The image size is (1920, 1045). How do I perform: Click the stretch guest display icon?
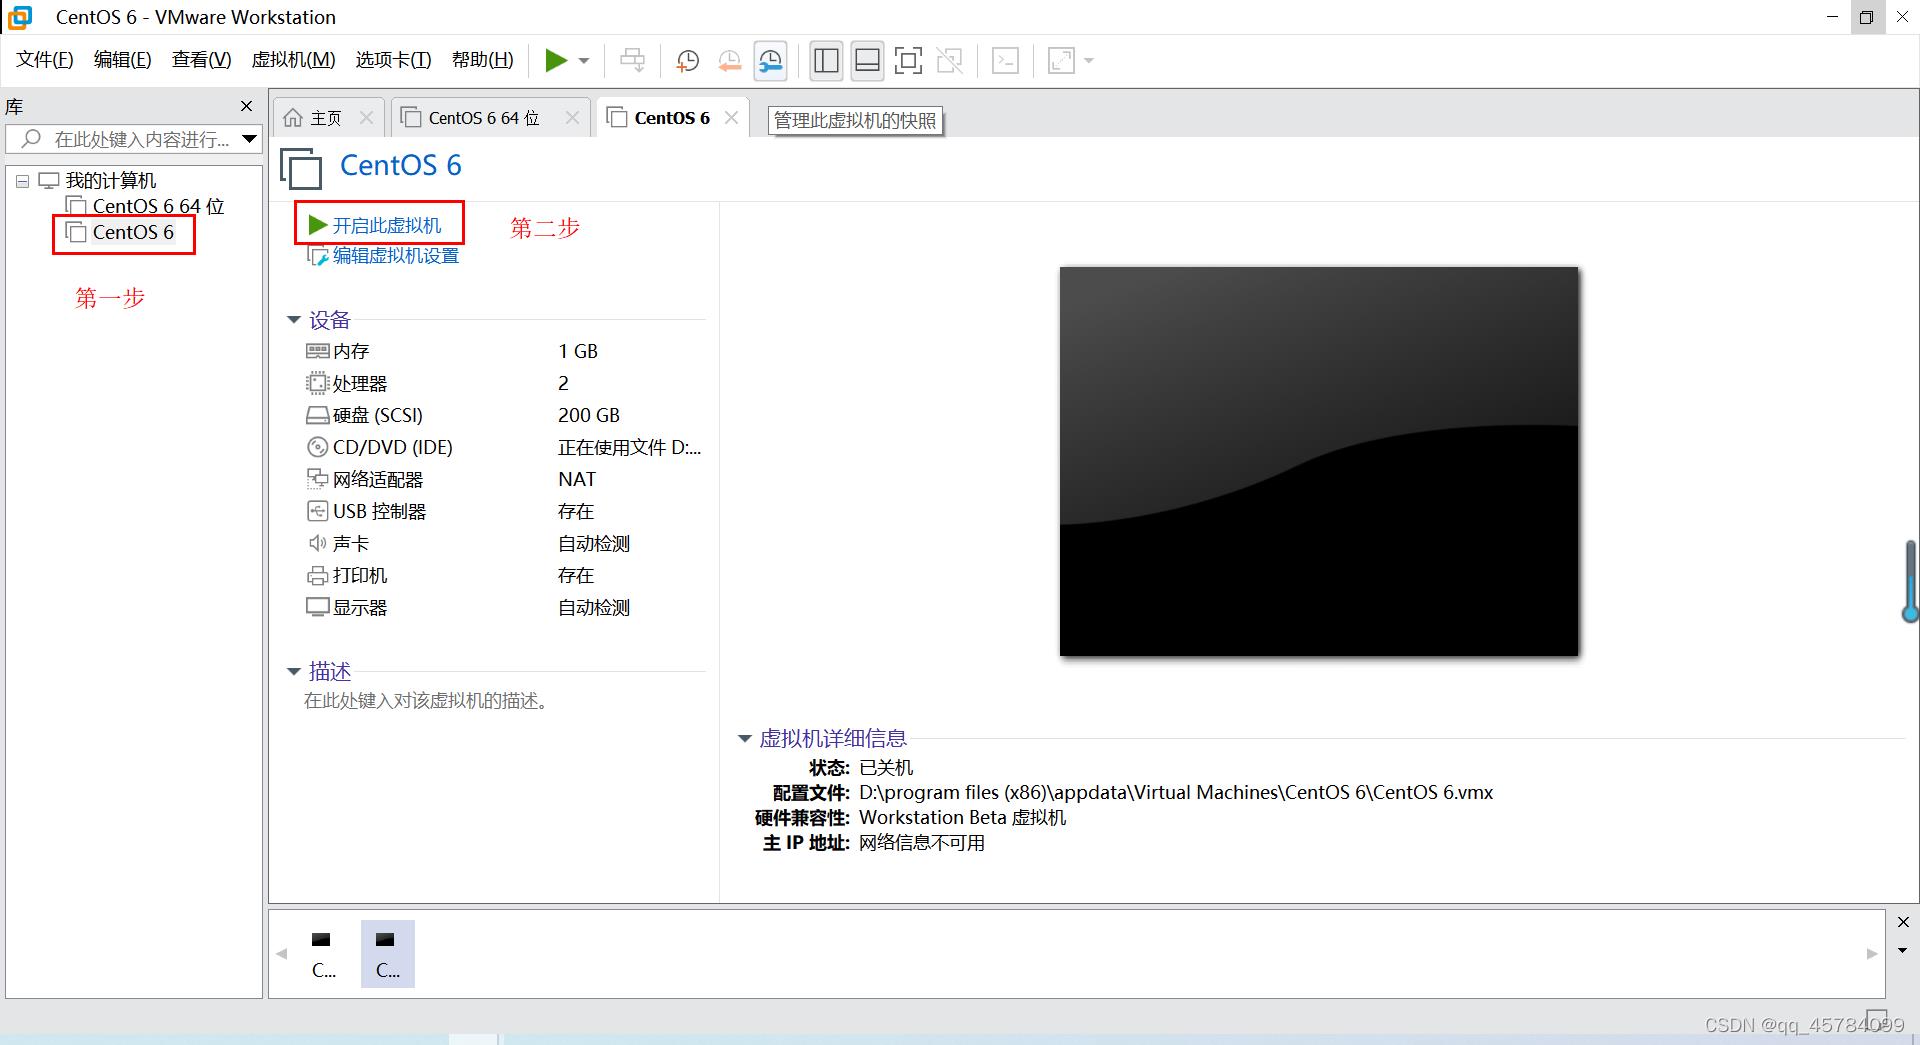pos(1061,61)
